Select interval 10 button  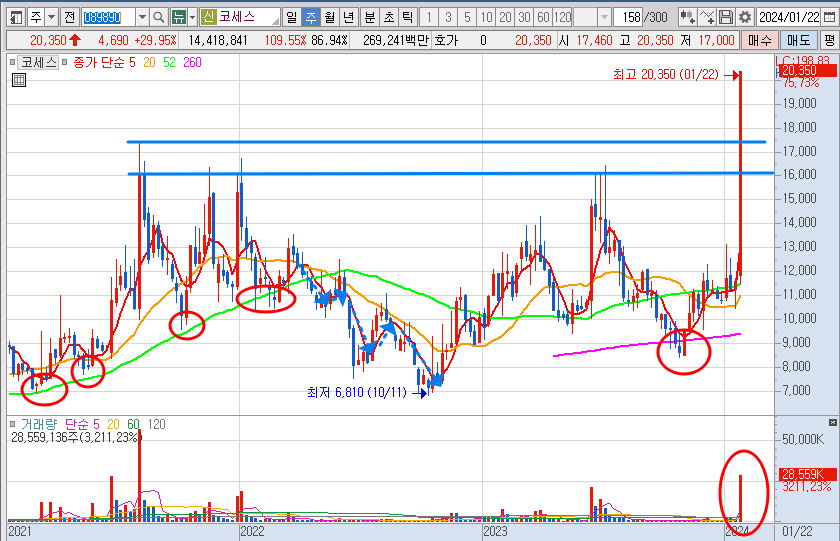pos(486,18)
